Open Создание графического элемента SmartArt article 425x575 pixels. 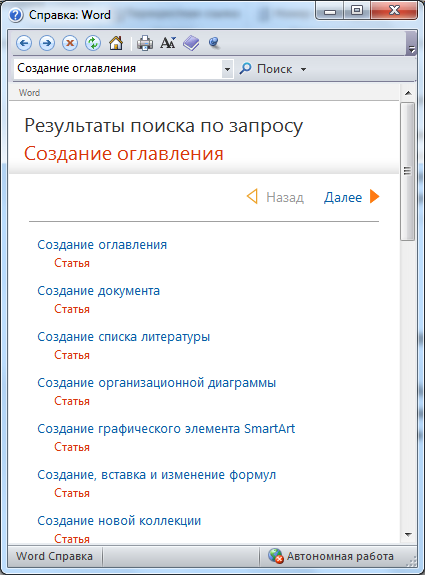click(166, 428)
